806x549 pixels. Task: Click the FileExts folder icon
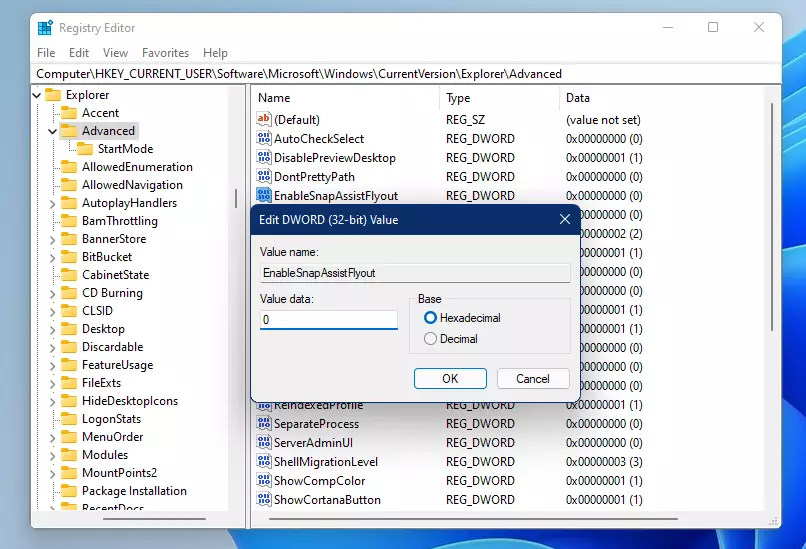click(x=69, y=383)
